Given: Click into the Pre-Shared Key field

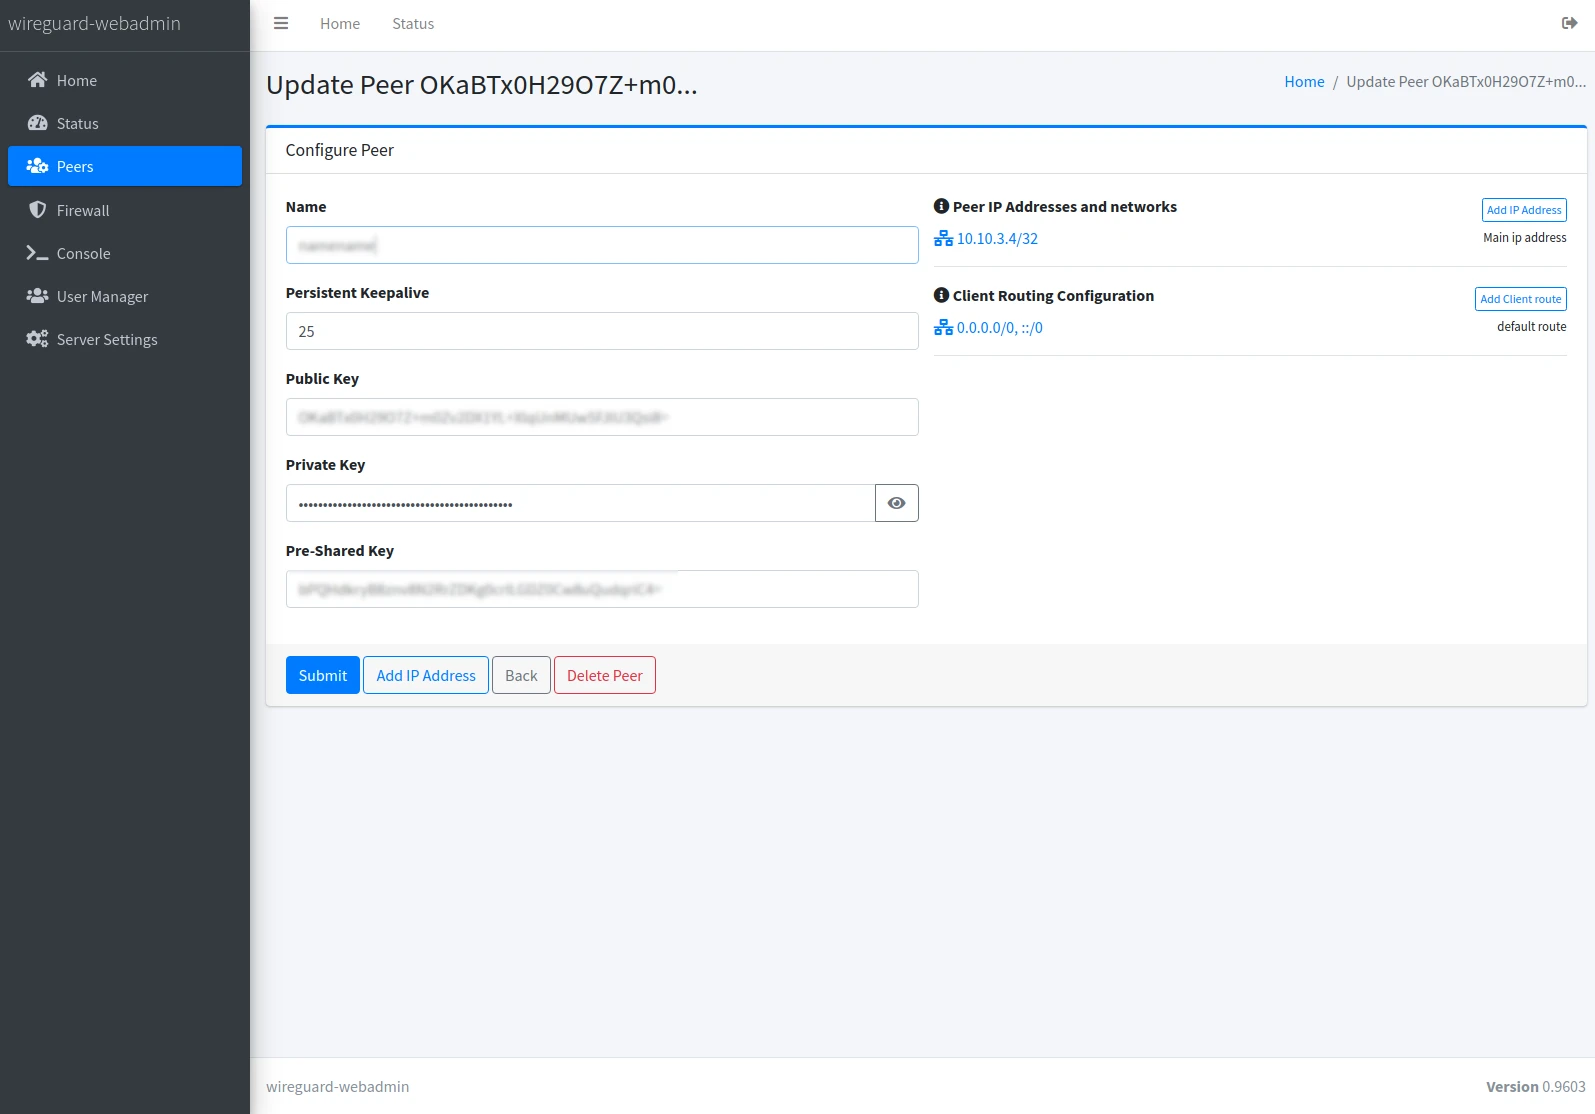Looking at the screenshot, I should (602, 589).
